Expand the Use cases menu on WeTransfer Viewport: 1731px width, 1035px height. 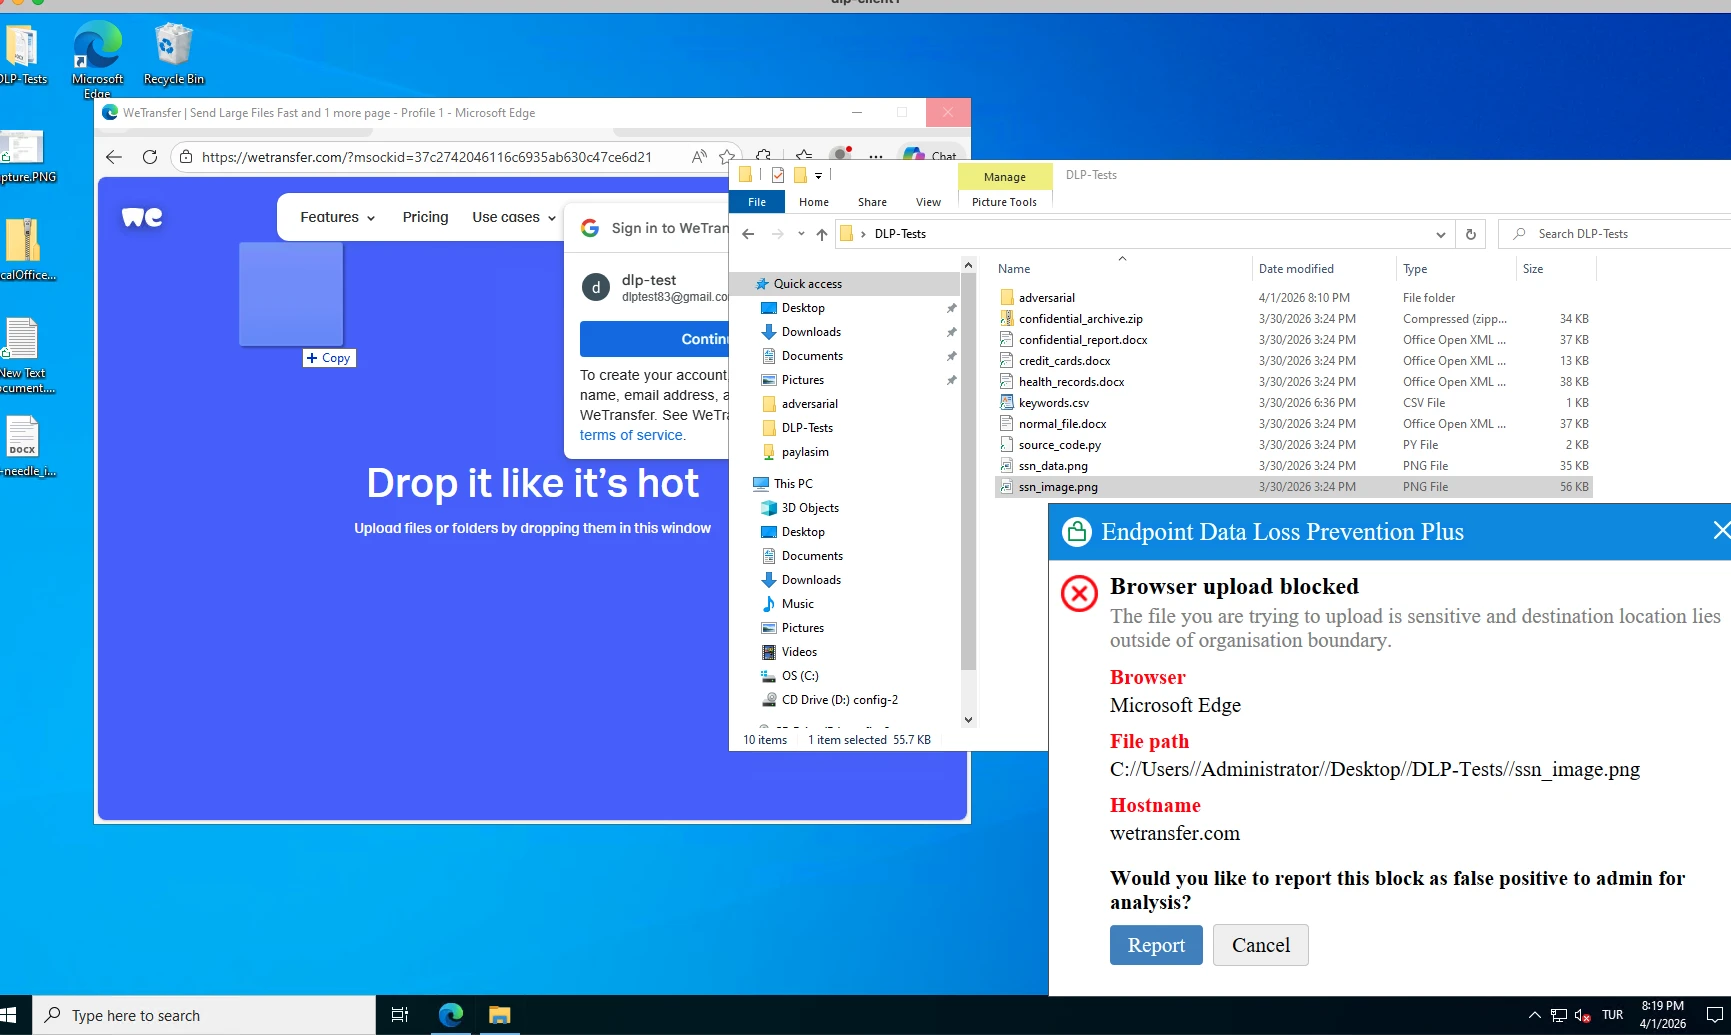point(514,217)
